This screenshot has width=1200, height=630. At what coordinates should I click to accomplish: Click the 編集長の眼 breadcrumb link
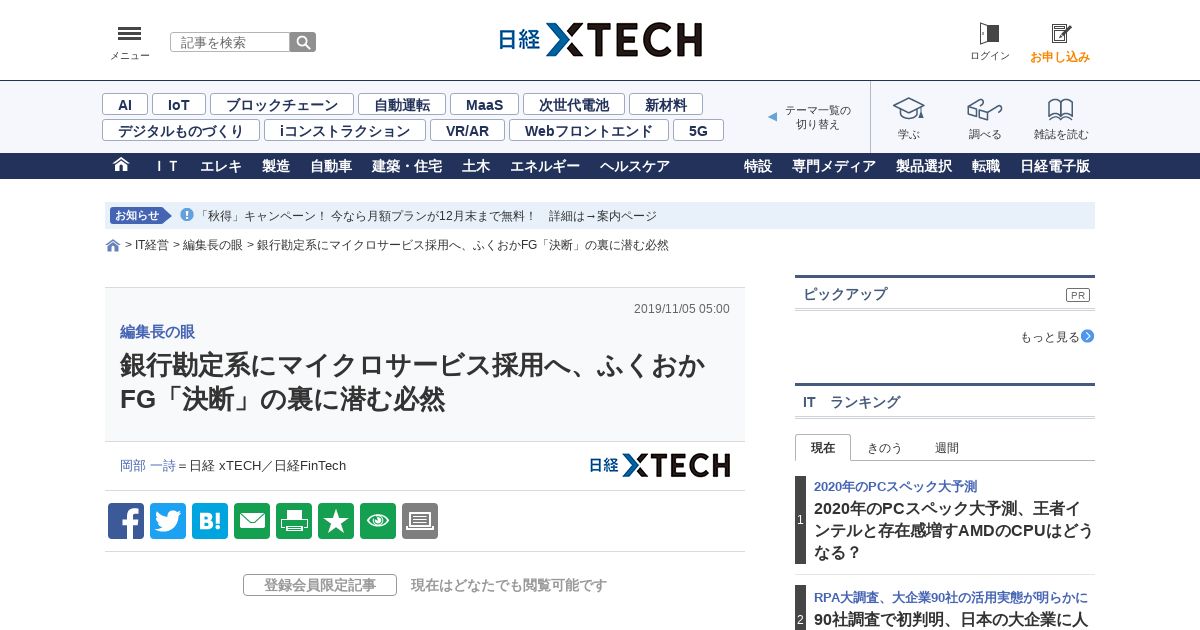click(x=212, y=245)
